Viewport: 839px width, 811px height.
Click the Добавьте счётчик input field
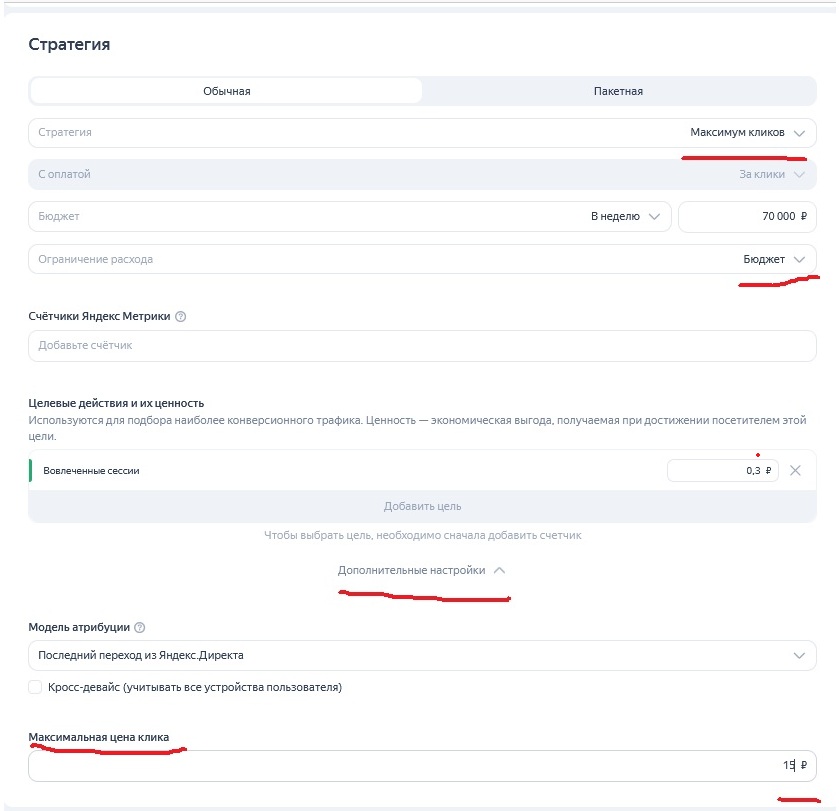tap(422, 346)
